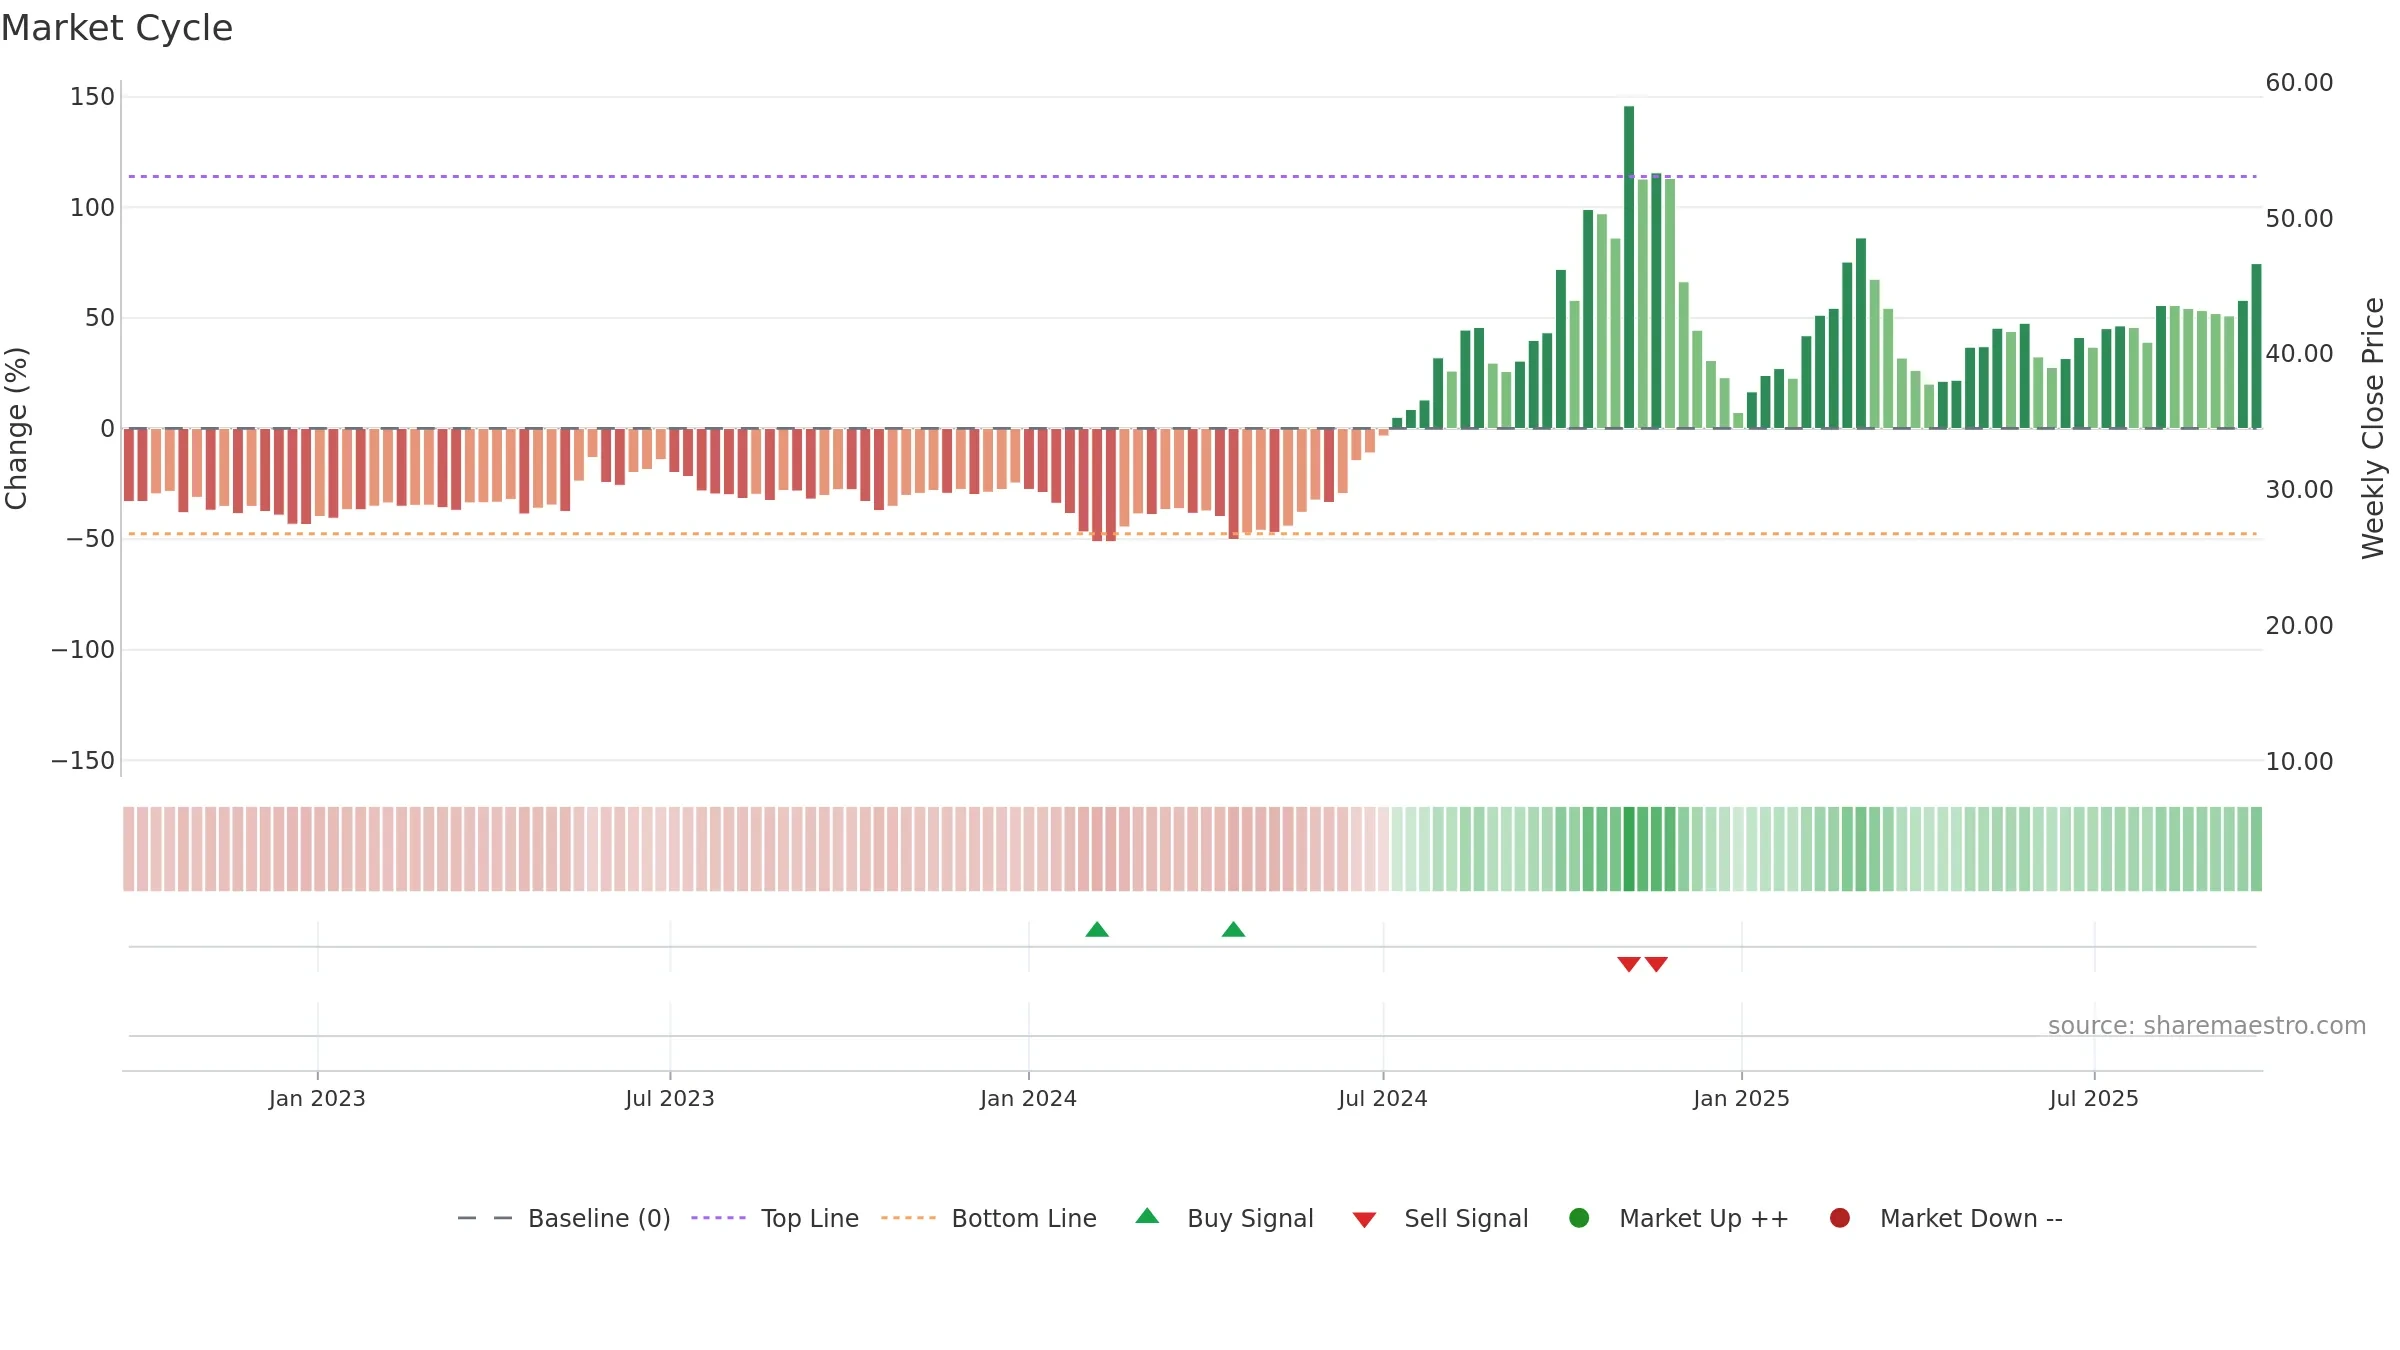Image resolution: width=2400 pixels, height=1350 pixels.
Task: Click the 40.00 right axis price label
Action: point(2299,354)
